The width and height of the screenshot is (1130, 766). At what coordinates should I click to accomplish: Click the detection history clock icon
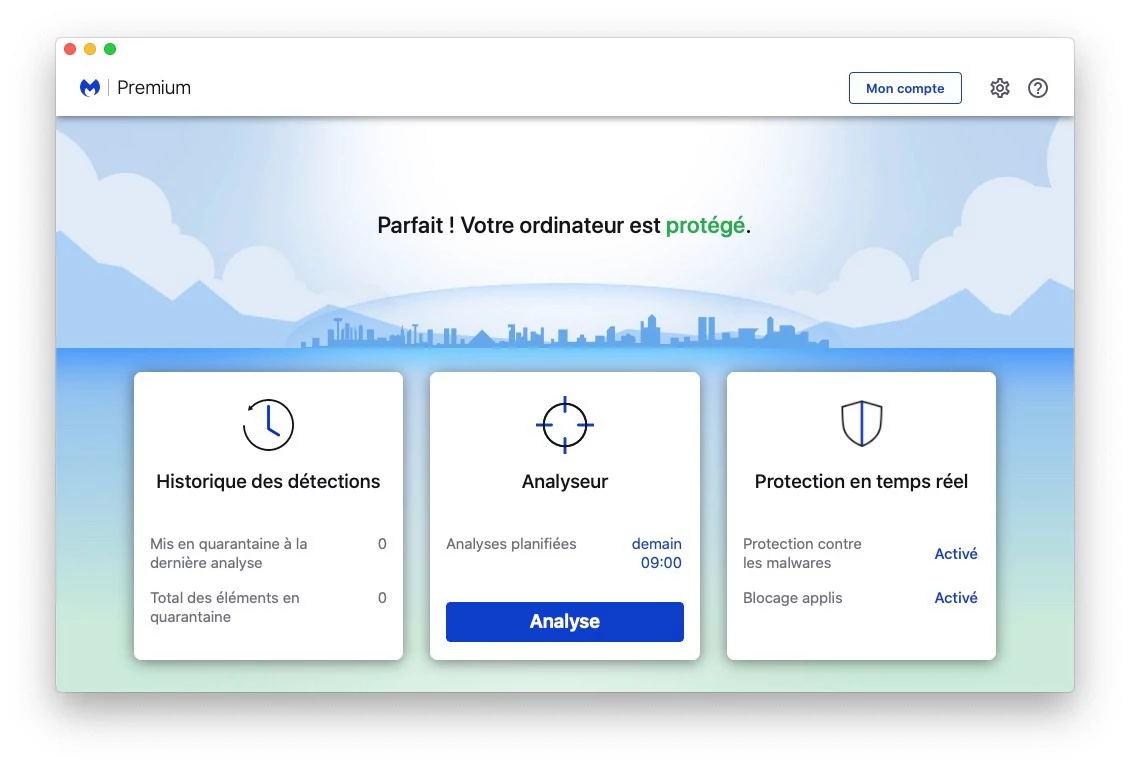click(x=268, y=425)
